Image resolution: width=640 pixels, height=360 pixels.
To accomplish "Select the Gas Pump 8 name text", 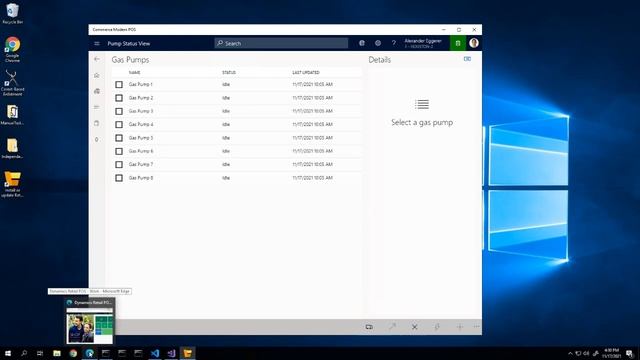I will pos(141,178).
